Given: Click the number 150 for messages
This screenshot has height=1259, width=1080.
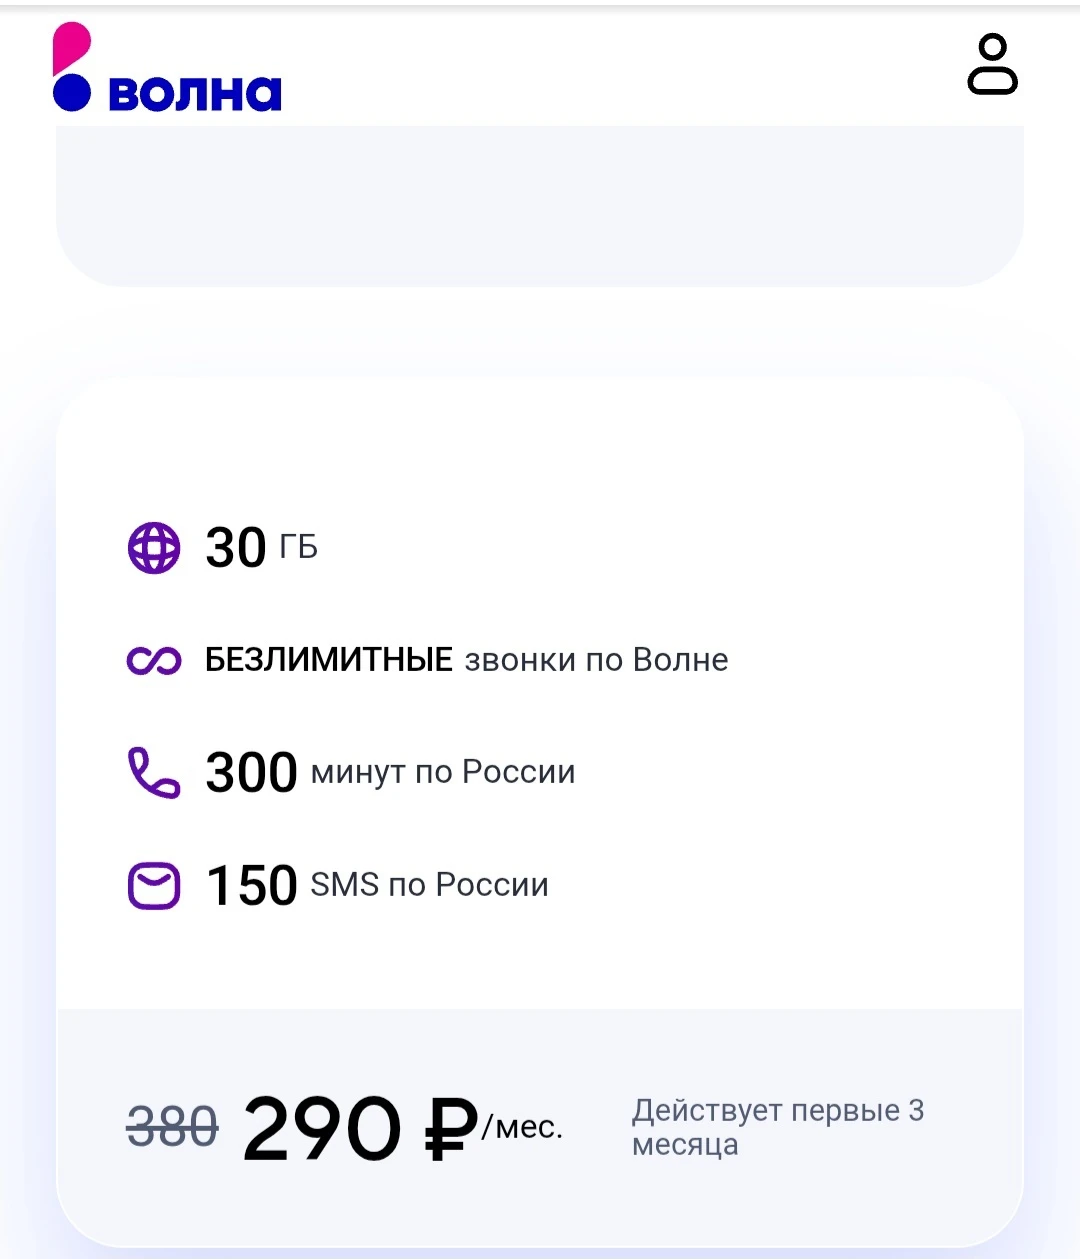Looking at the screenshot, I should click(251, 886).
